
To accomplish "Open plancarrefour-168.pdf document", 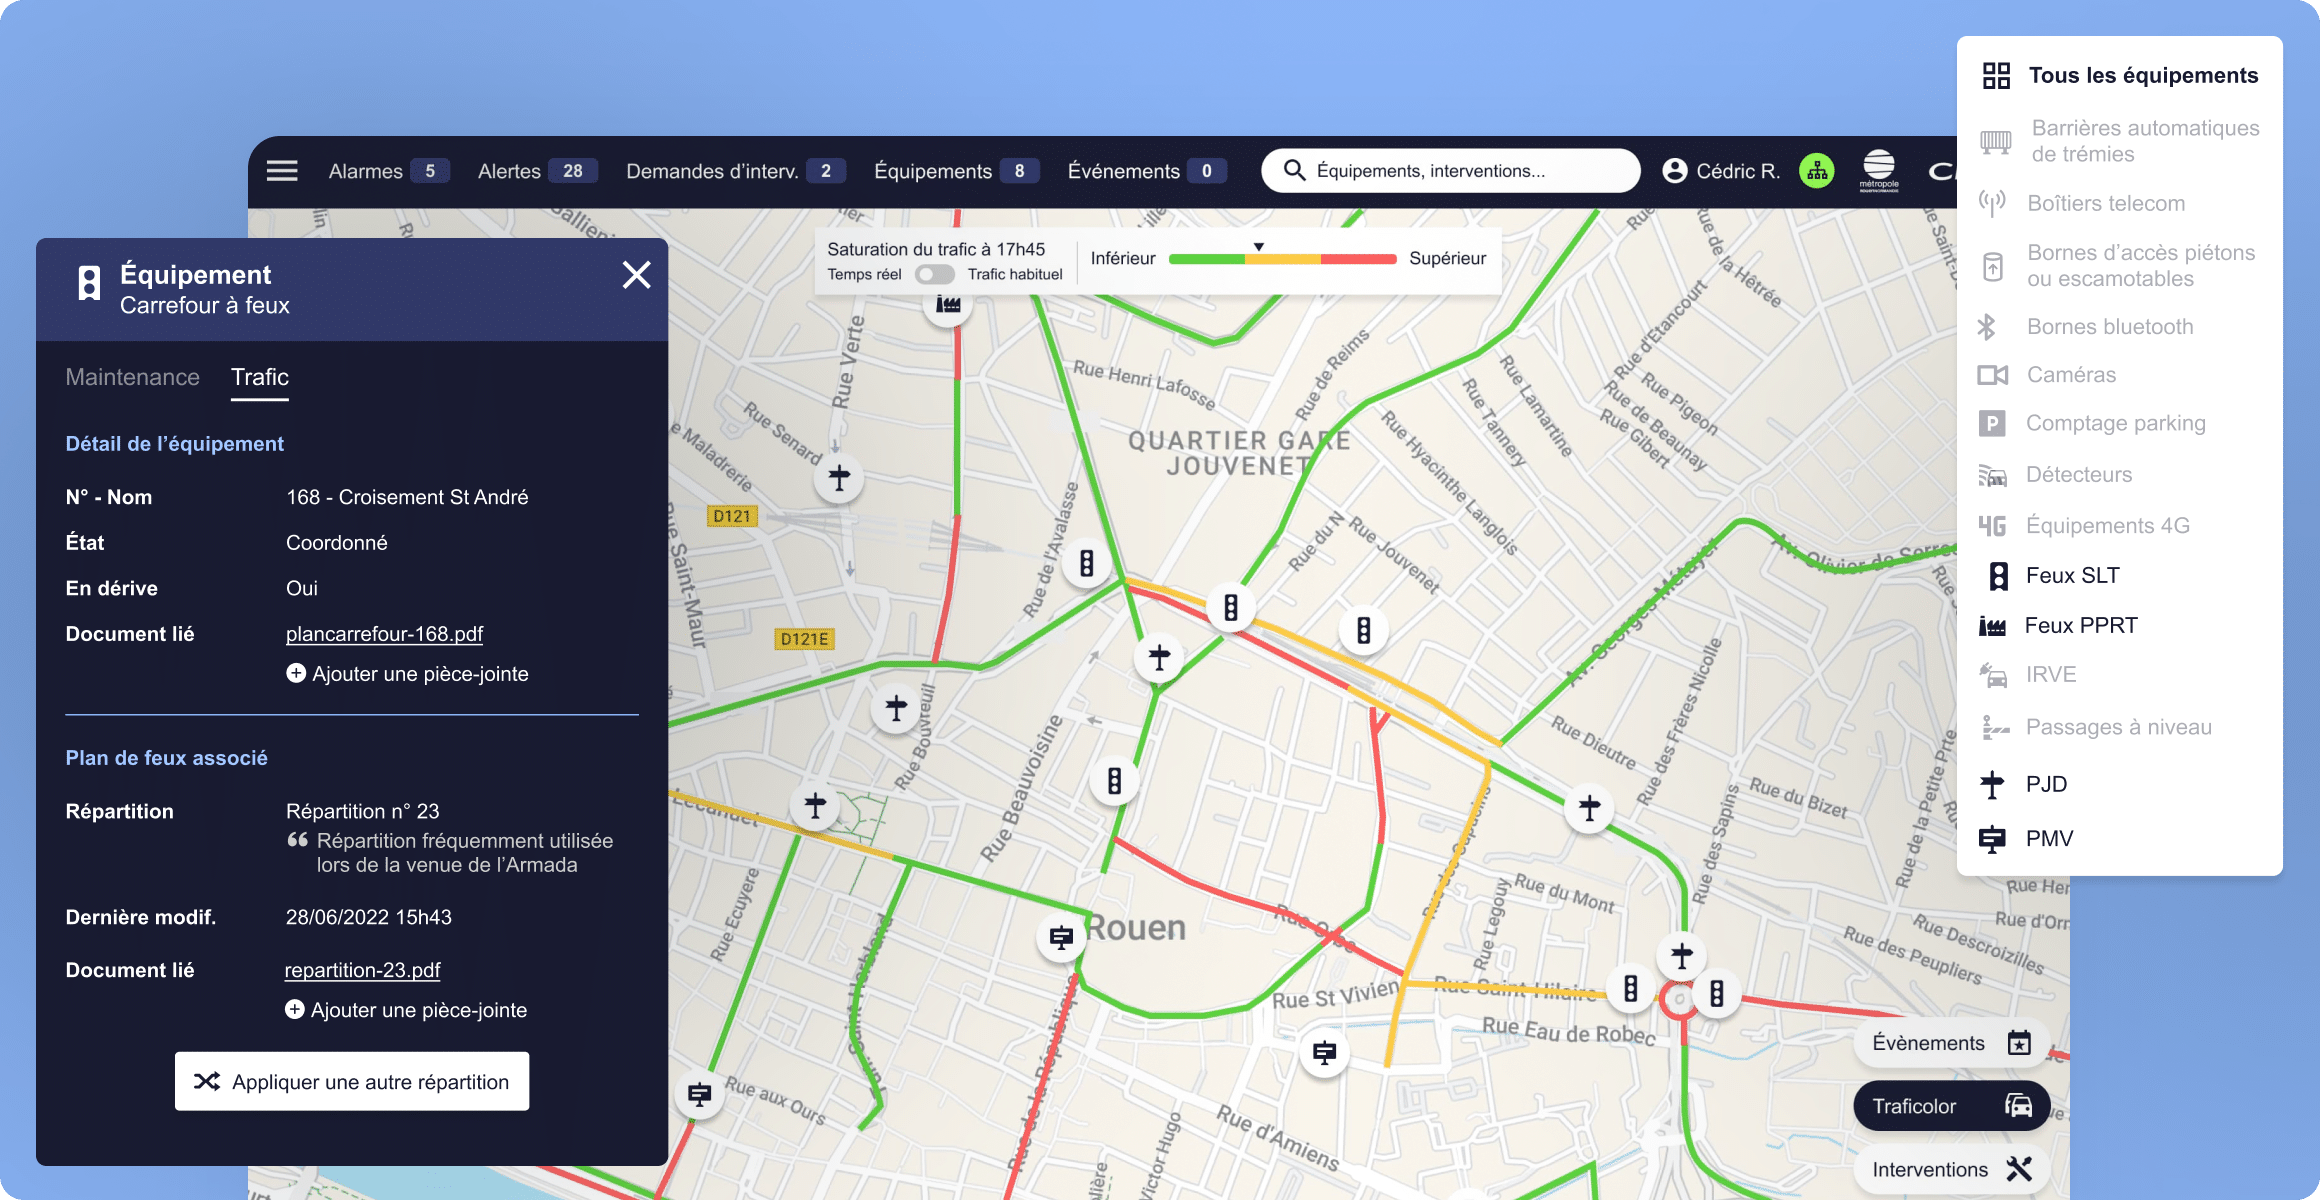I will pos(384,634).
